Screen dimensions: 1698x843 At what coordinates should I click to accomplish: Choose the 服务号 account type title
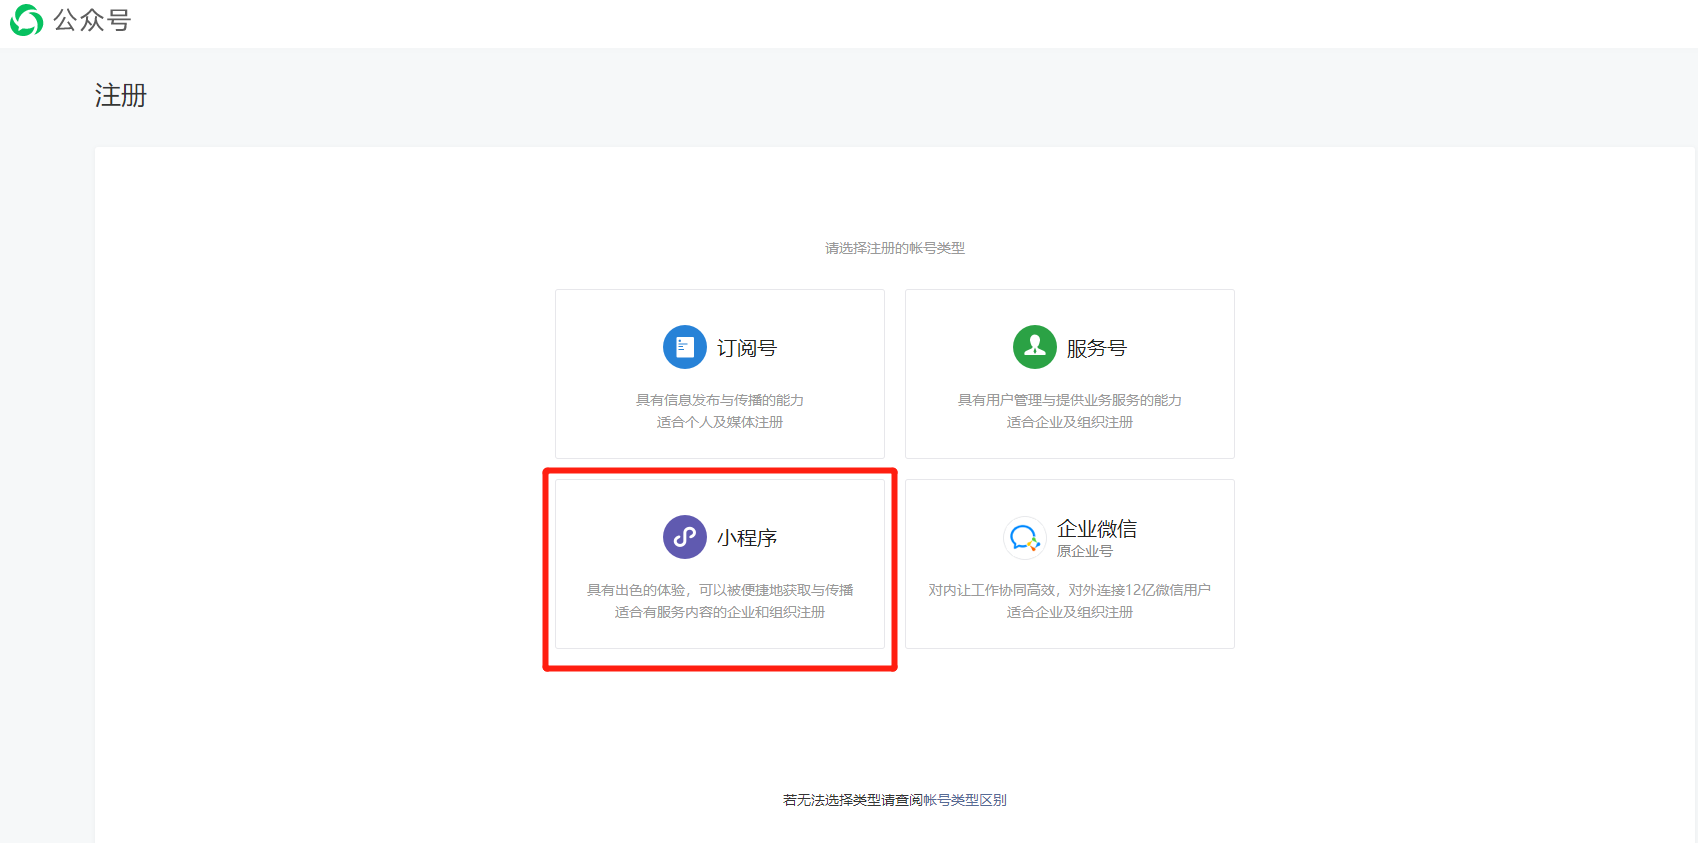tap(1096, 348)
